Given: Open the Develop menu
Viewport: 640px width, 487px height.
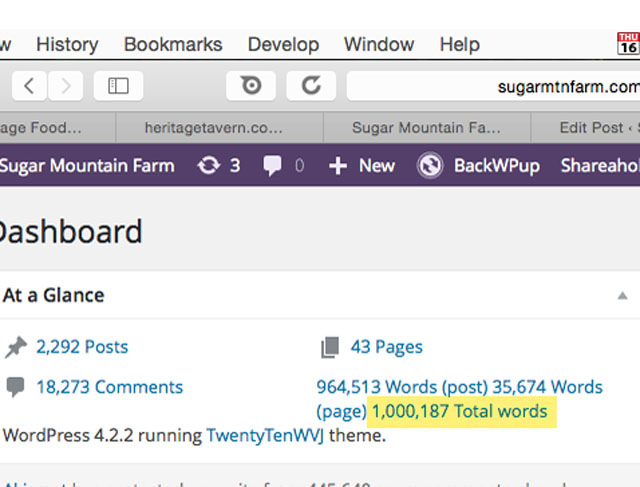Looking at the screenshot, I should pos(283,44).
